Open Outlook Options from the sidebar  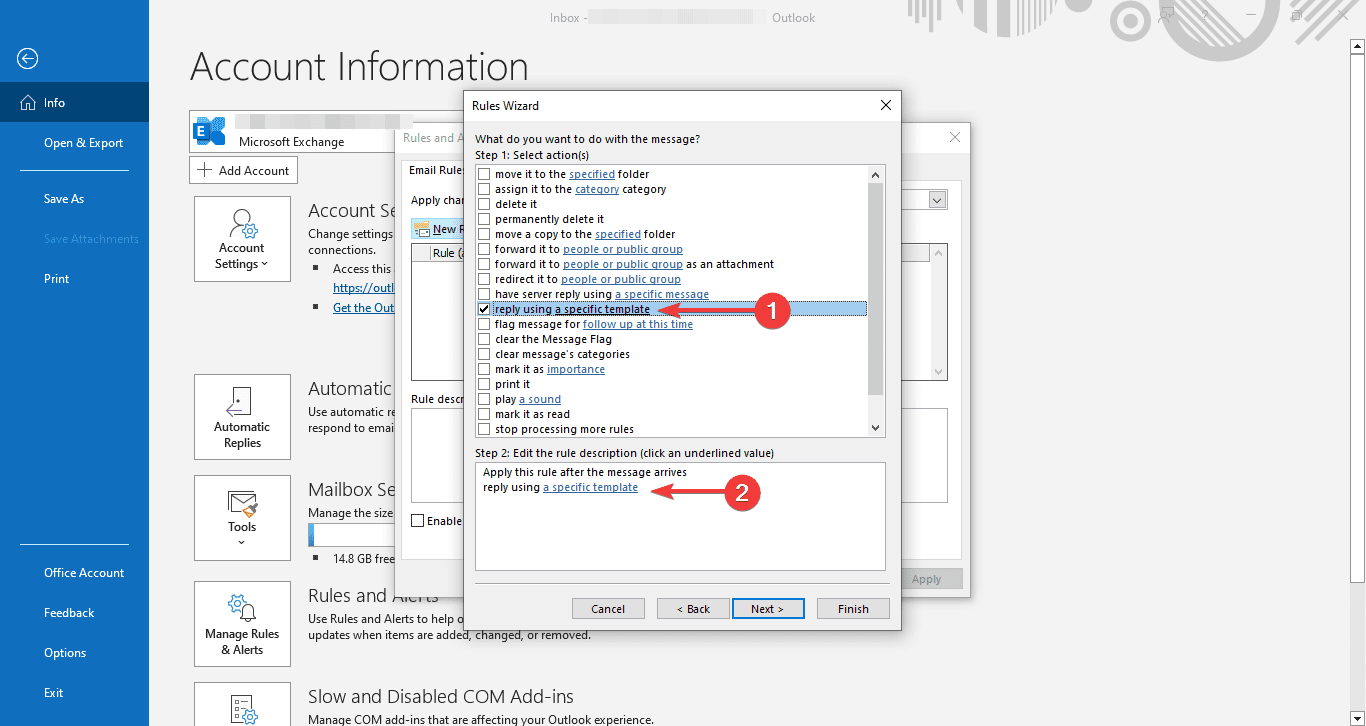pyautogui.click(x=64, y=652)
